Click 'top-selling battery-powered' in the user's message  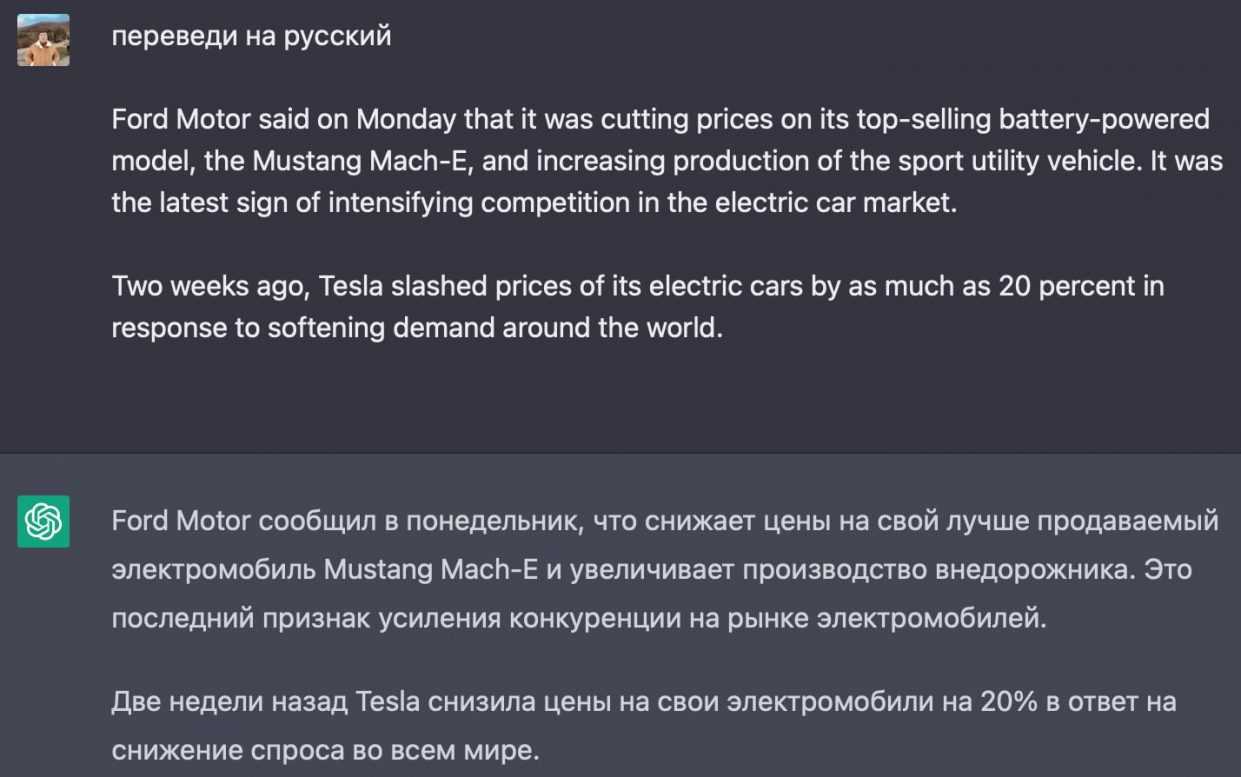tap(1033, 120)
